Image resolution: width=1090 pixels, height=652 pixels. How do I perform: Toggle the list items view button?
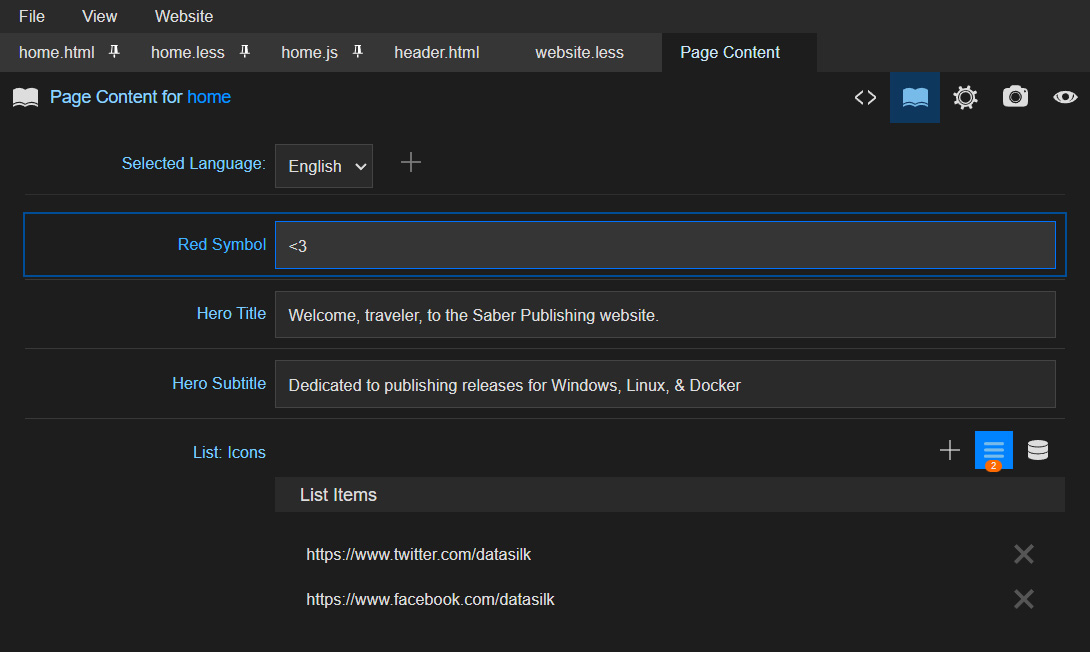coord(993,450)
